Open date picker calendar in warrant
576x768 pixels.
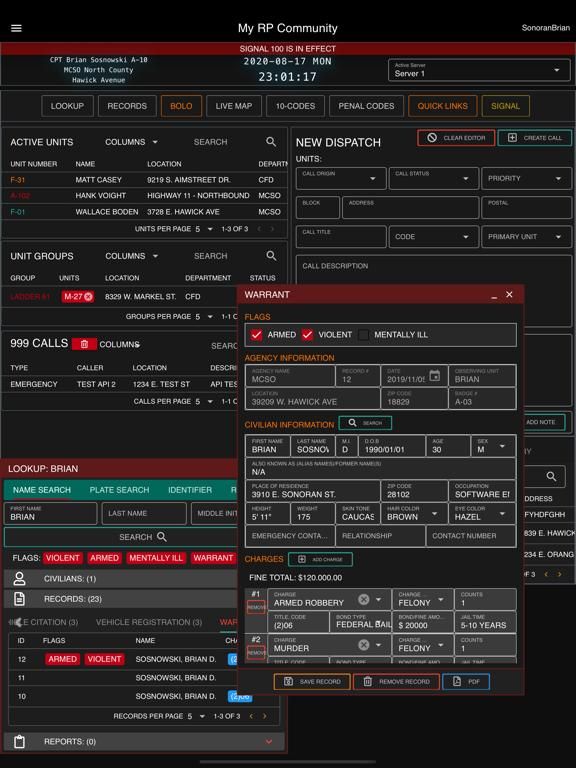[x=434, y=376]
